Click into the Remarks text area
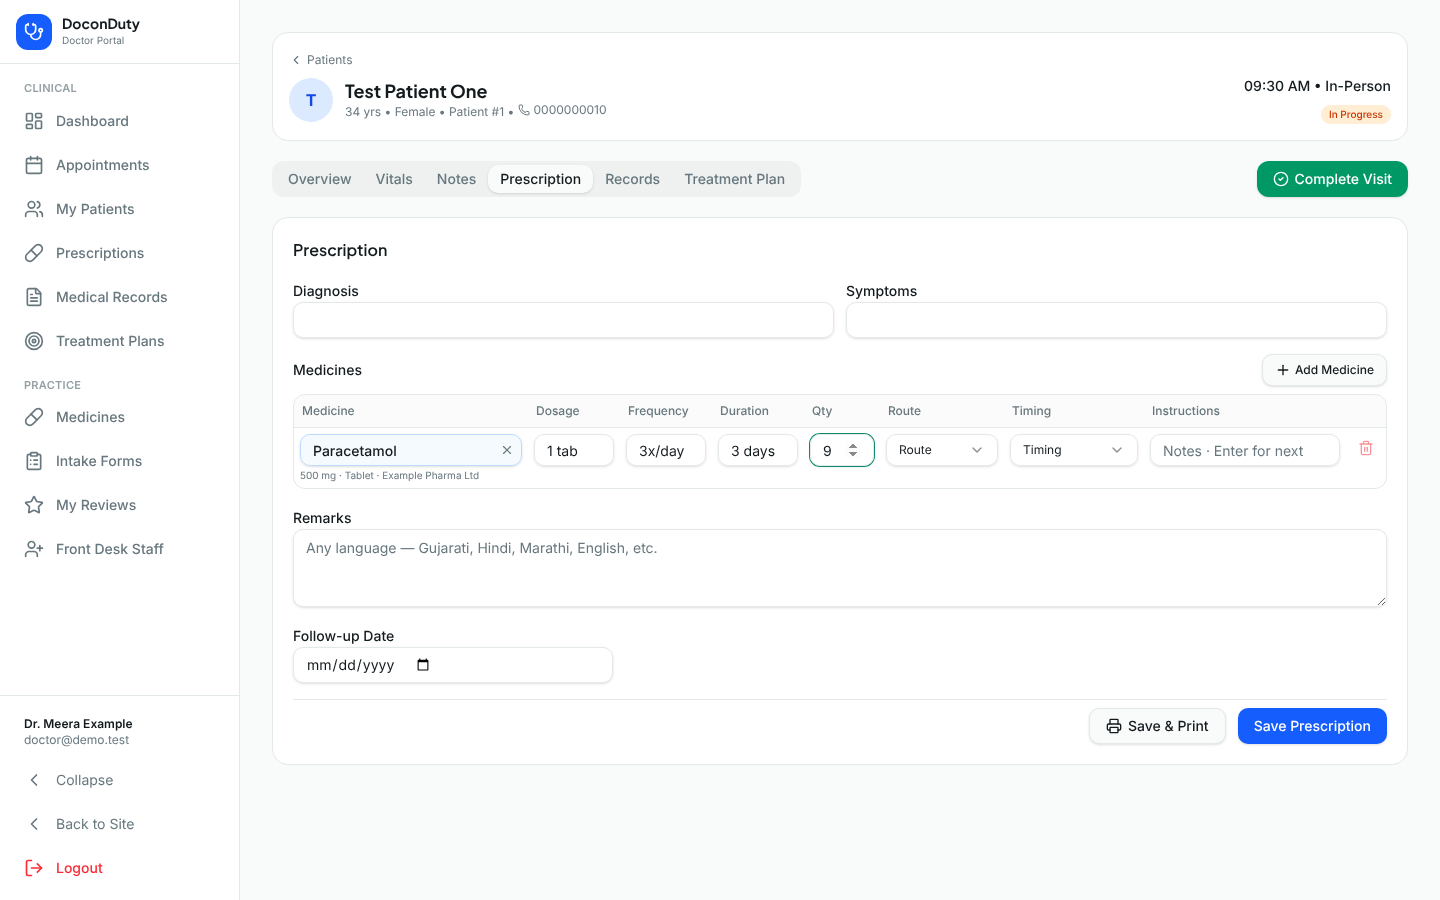Viewport: 1440px width, 900px height. tap(840, 568)
